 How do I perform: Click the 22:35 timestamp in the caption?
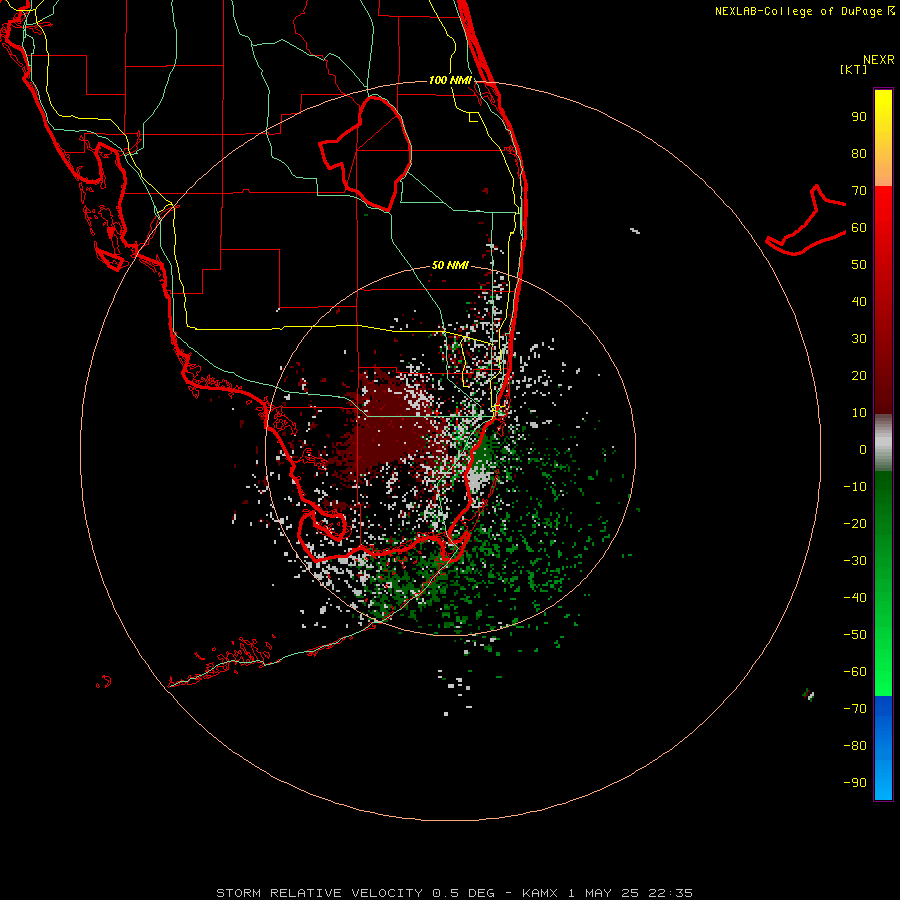[x=670, y=893]
